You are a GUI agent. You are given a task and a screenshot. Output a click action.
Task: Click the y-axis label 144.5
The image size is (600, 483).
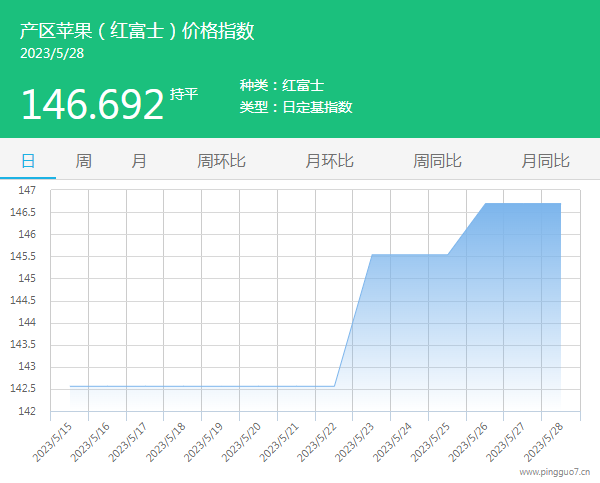point(23,300)
